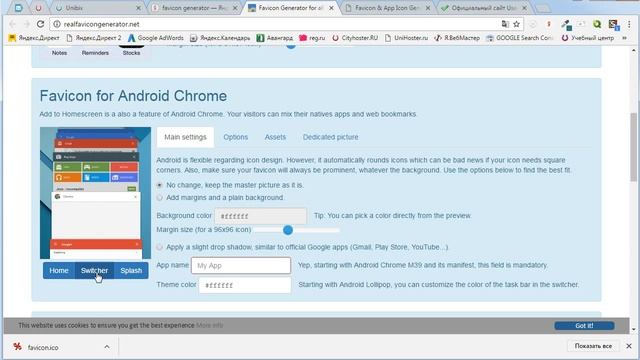Show the Switcher preview
Viewport: 640px width, 360px height.
coord(94,271)
